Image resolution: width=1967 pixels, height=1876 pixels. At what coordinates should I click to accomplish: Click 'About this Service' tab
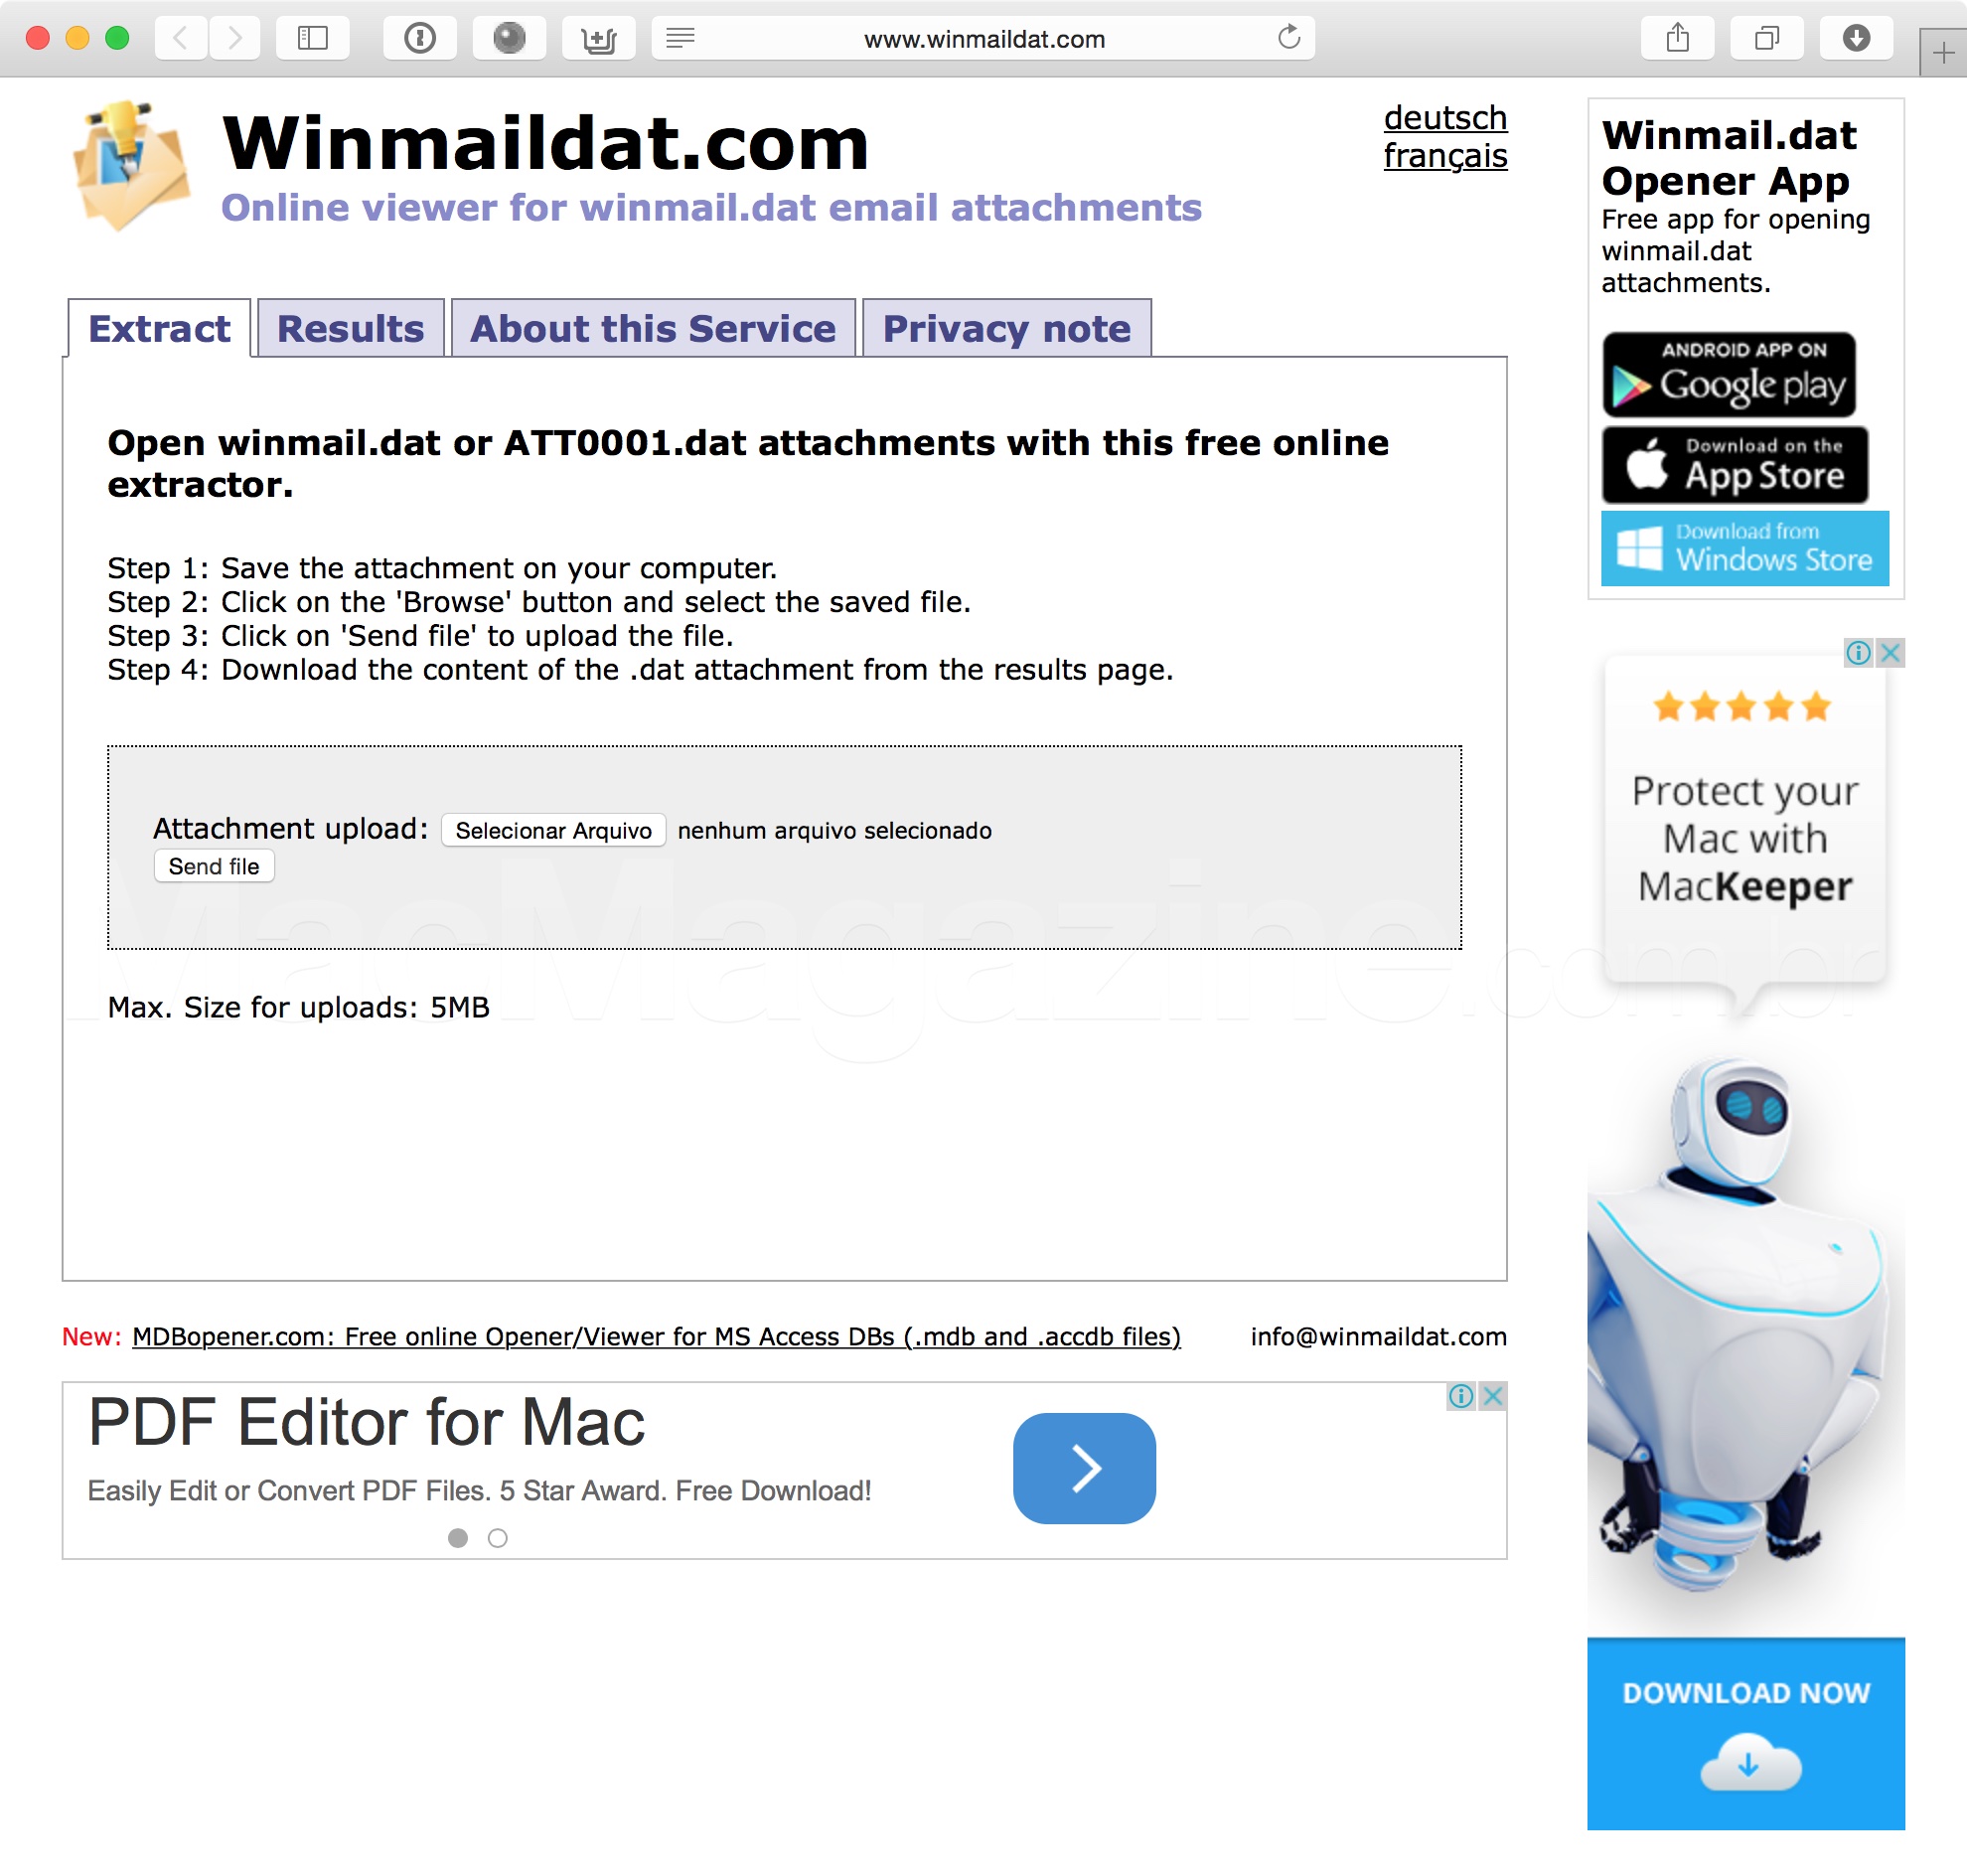click(650, 329)
